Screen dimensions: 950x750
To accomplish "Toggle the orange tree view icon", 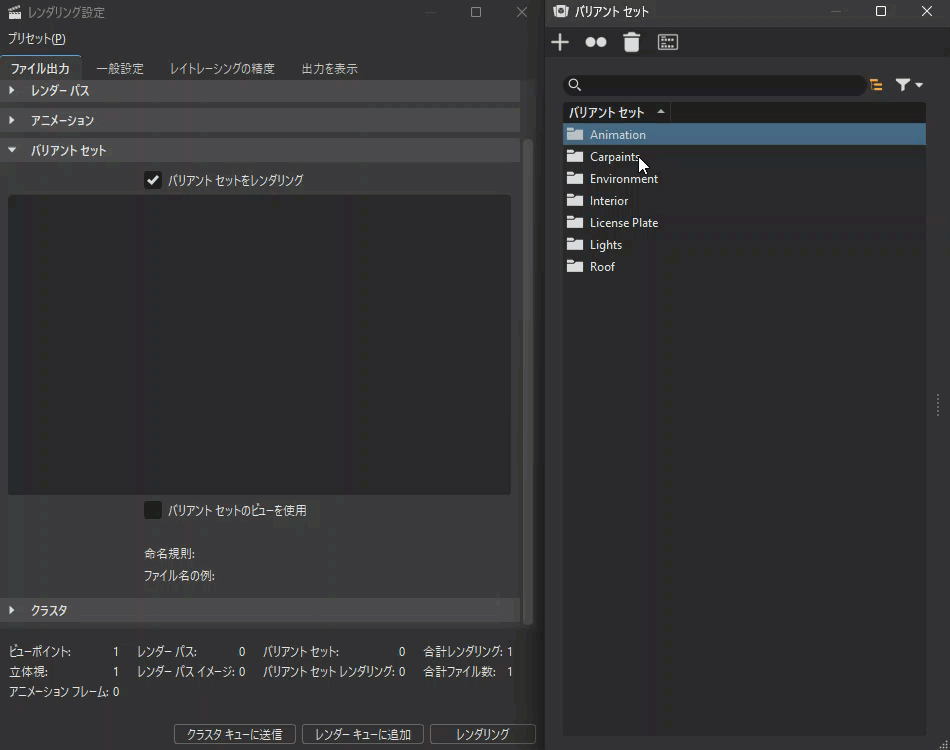I will pyautogui.click(x=876, y=85).
